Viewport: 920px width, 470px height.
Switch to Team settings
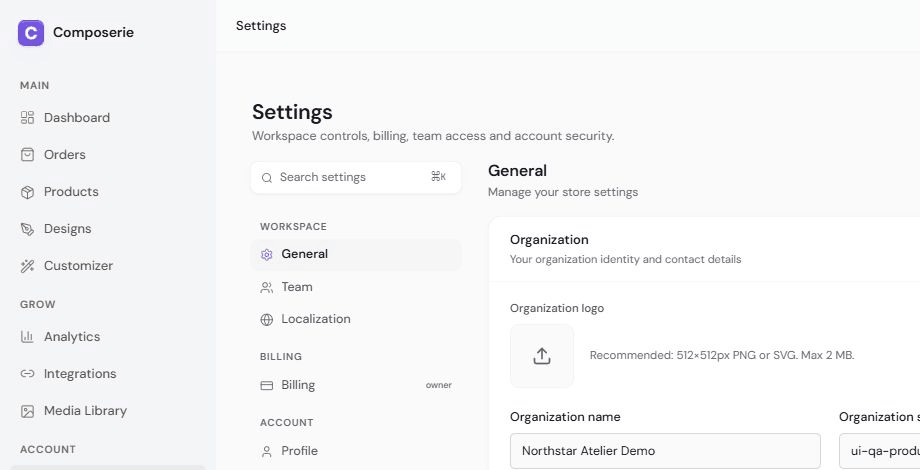356,287
